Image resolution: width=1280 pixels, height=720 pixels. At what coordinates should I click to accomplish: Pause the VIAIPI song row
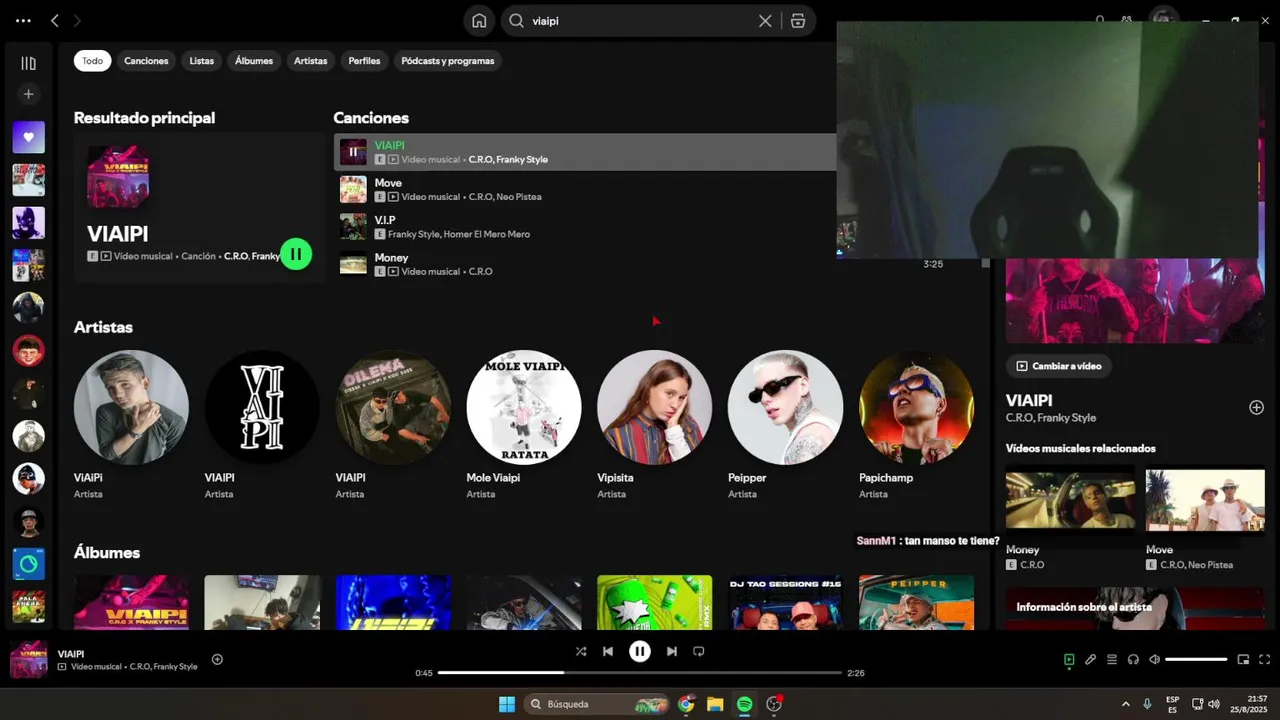point(353,152)
